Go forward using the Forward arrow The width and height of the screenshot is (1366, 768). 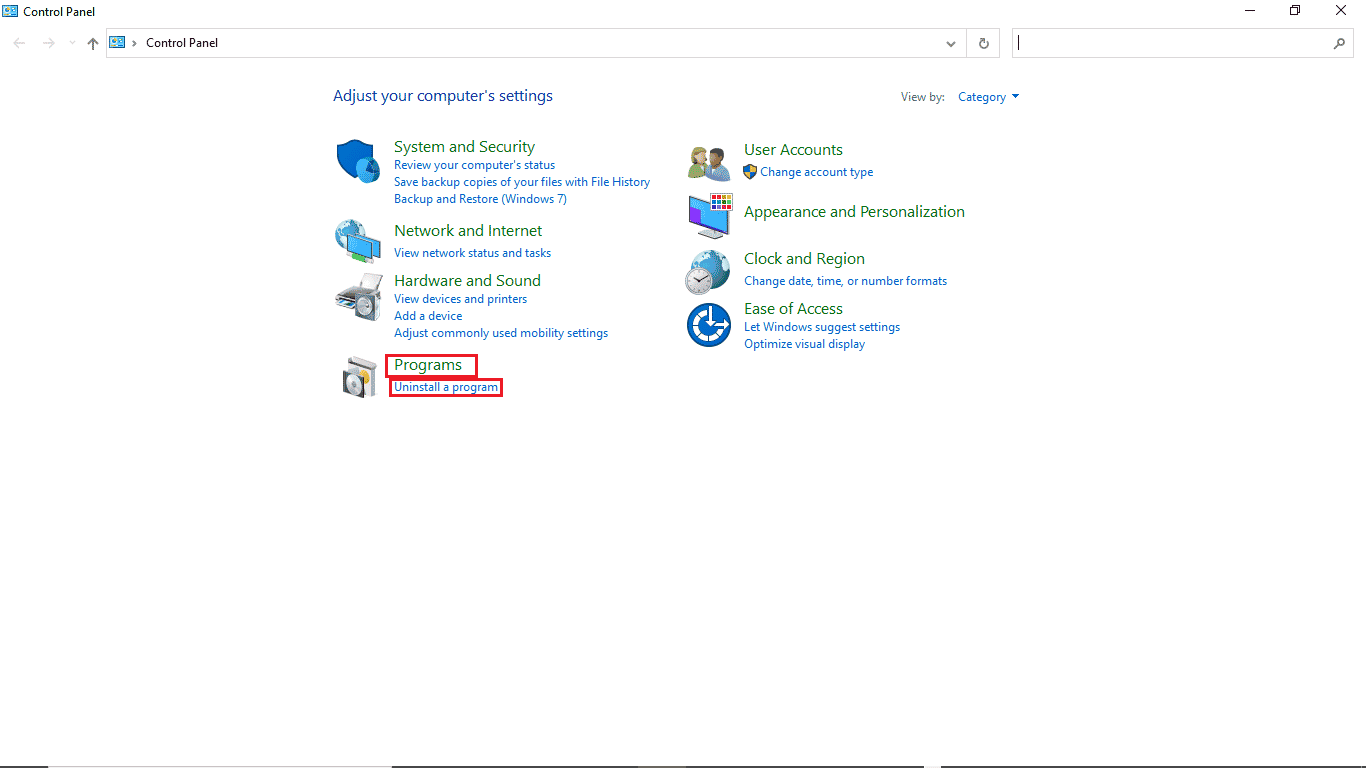pyautogui.click(x=48, y=43)
